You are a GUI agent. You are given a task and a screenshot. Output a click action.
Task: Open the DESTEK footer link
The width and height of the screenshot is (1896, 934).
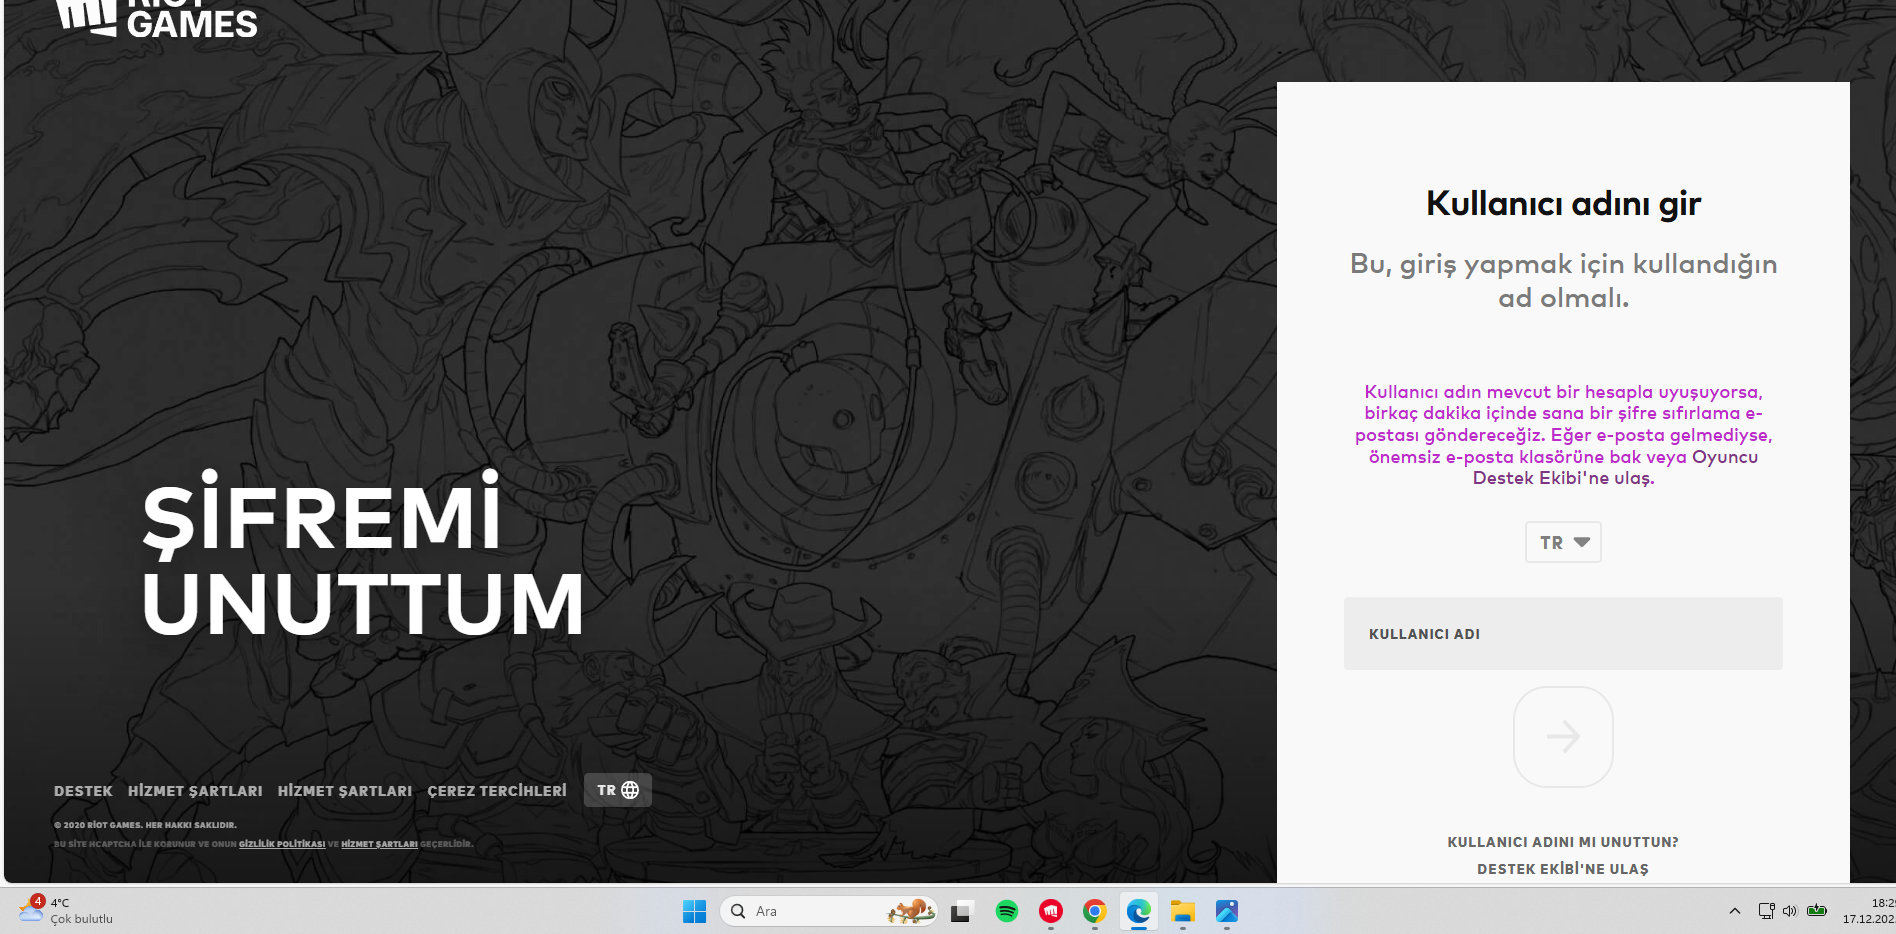83,791
